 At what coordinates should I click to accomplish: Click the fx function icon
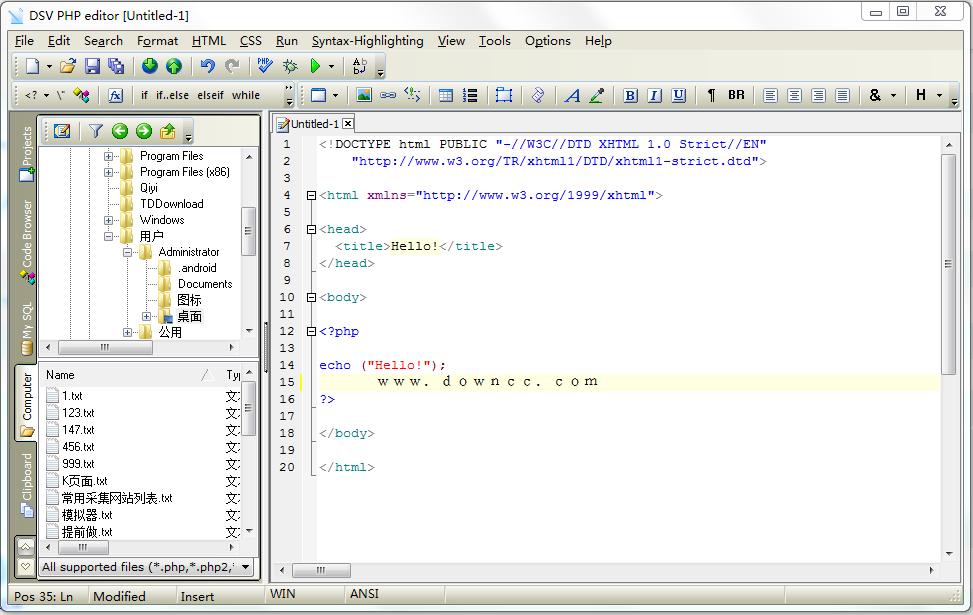point(115,95)
